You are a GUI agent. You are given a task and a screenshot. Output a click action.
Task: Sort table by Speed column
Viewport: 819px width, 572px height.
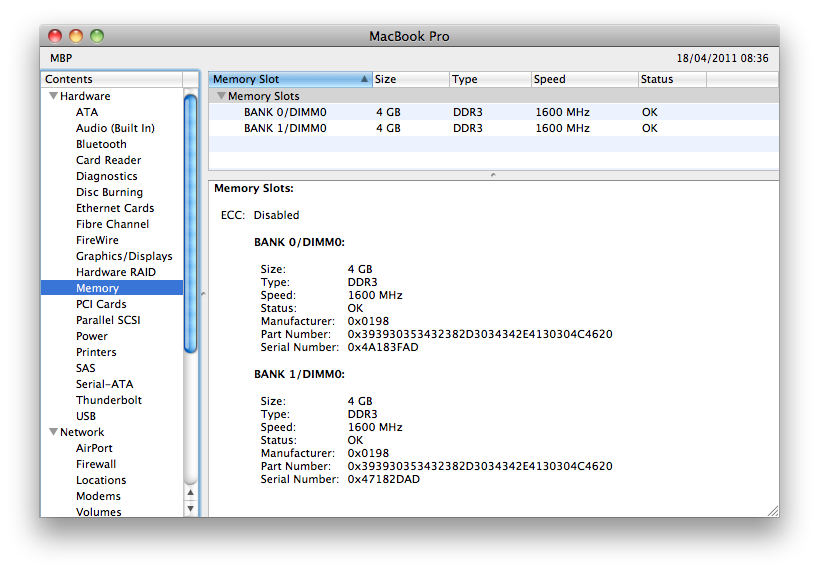(x=584, y=79)
